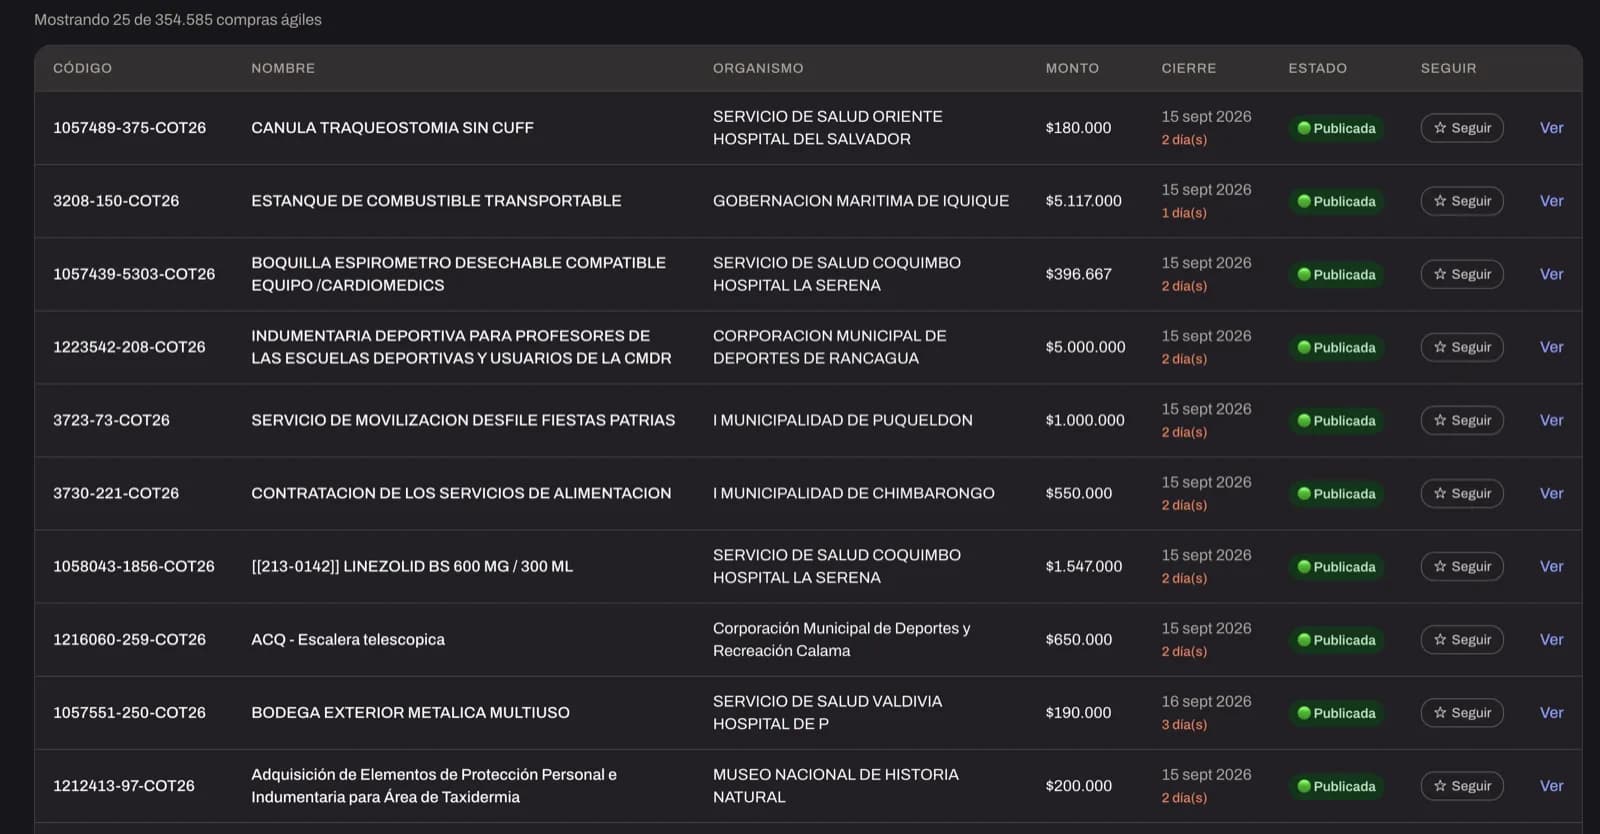Follow the BOQUILLA ESPIROMETRO DESECHABLE row

click(1462, 274)
